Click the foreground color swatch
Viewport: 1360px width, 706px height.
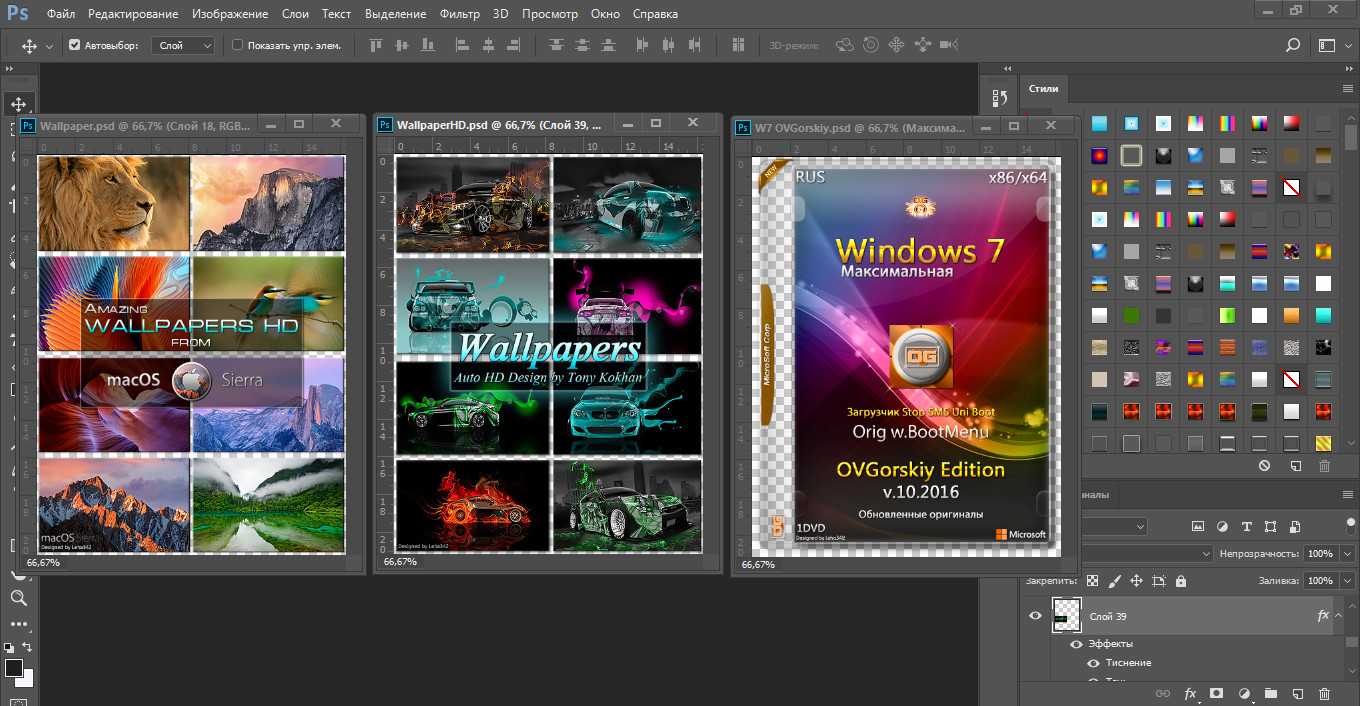point(13,668)
